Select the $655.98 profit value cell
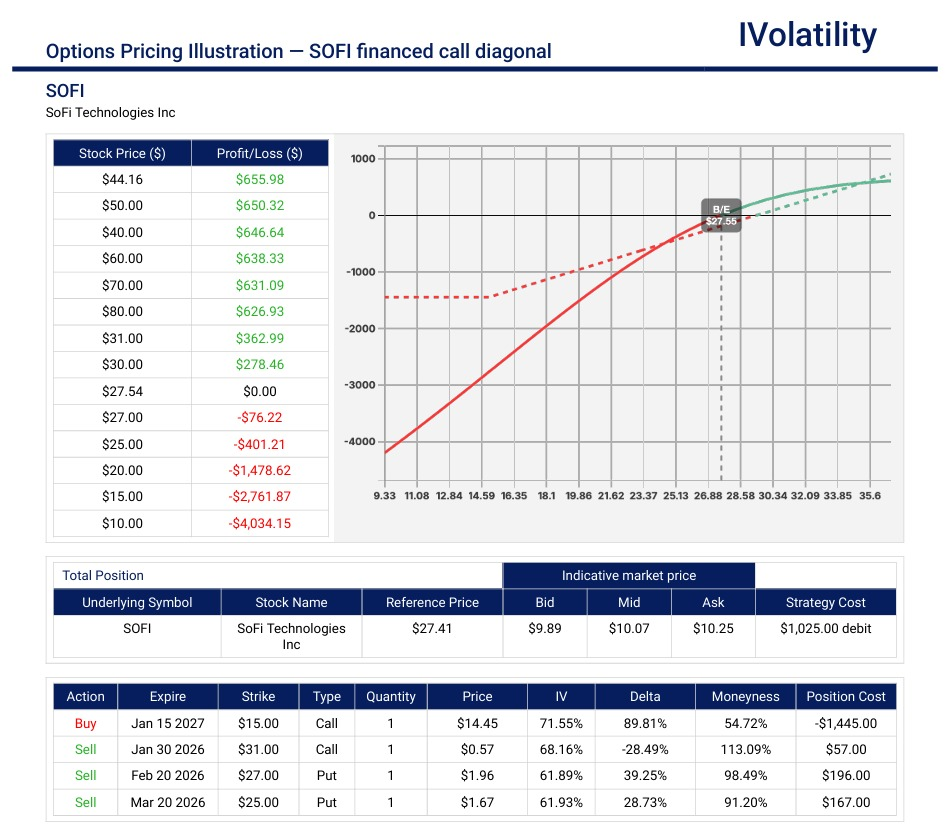This screenshot has height=838, width=950. (259, 179)
